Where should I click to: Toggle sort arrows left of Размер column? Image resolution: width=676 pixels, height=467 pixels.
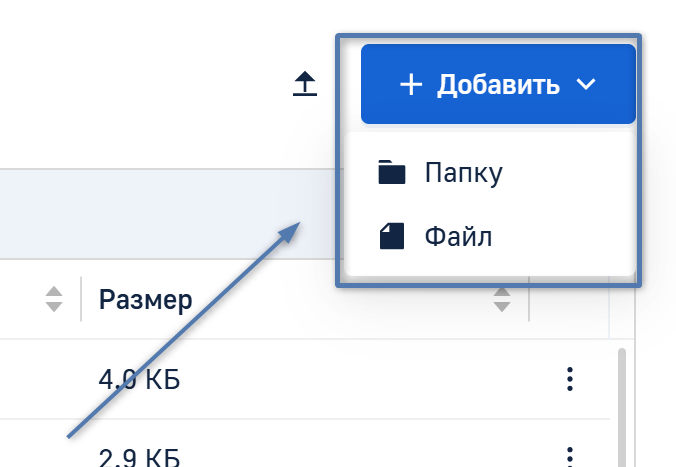pos(54,298)
